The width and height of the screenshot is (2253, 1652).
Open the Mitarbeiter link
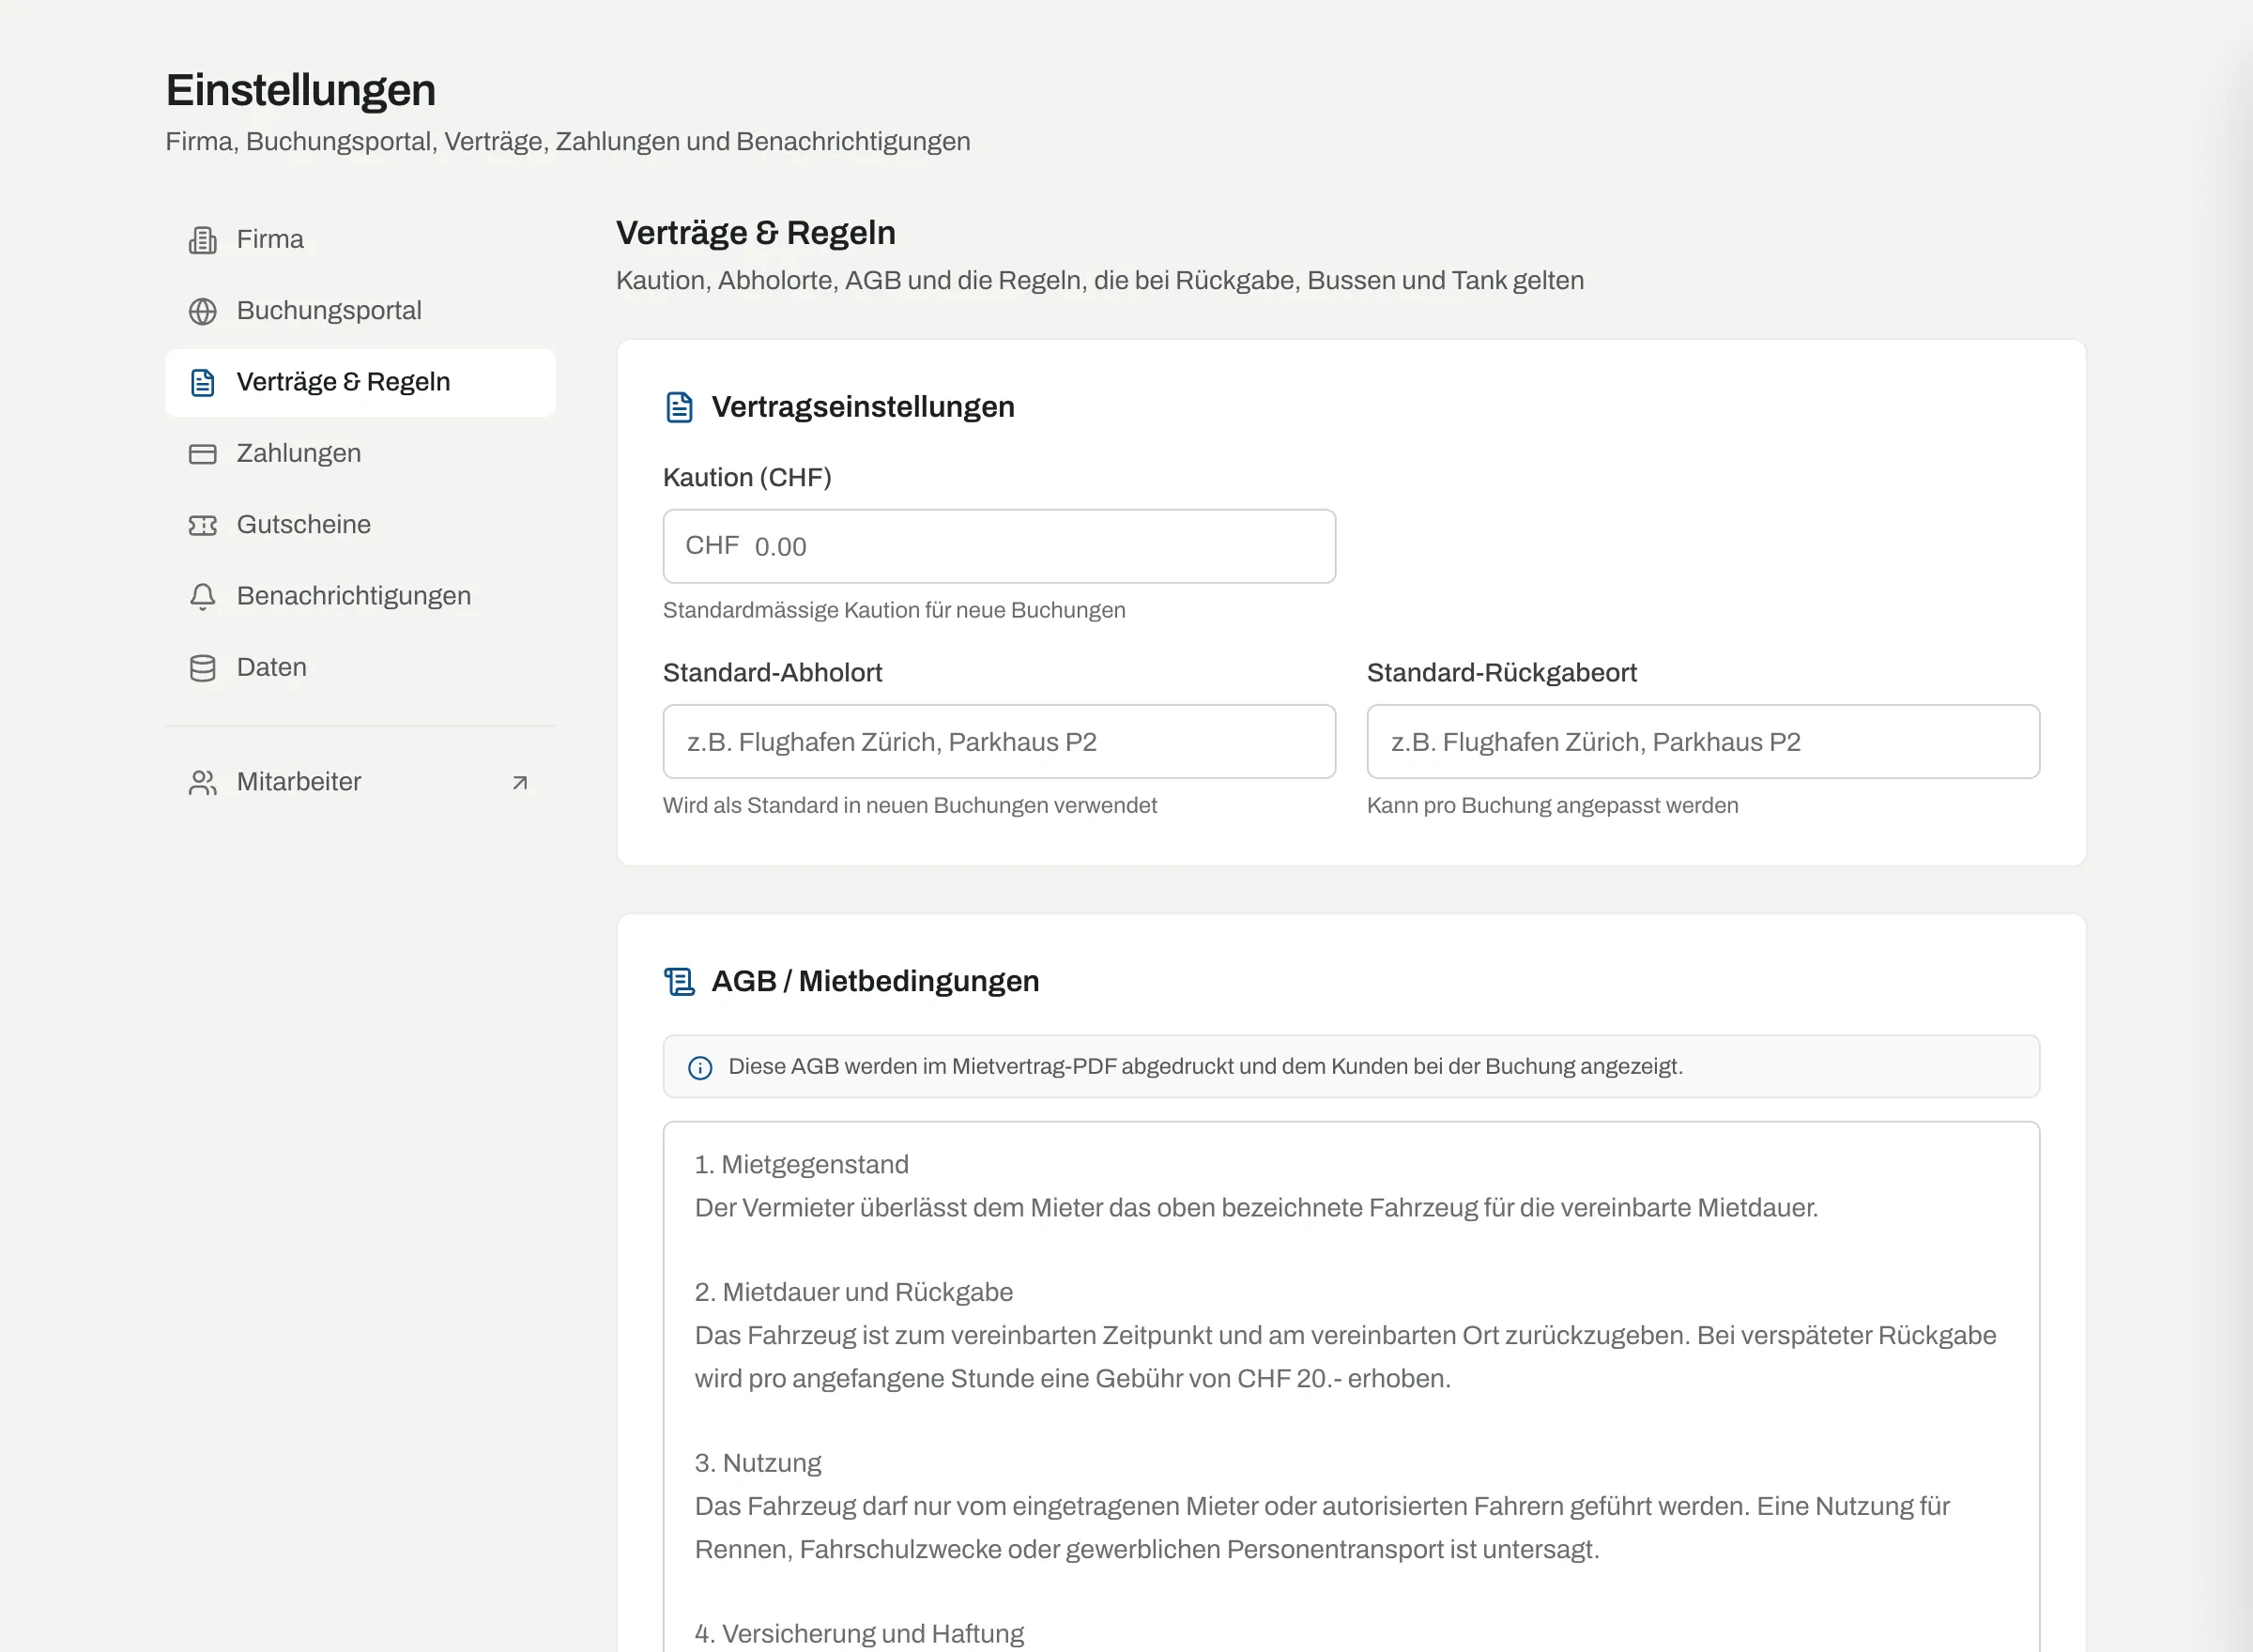coord(360,783)
